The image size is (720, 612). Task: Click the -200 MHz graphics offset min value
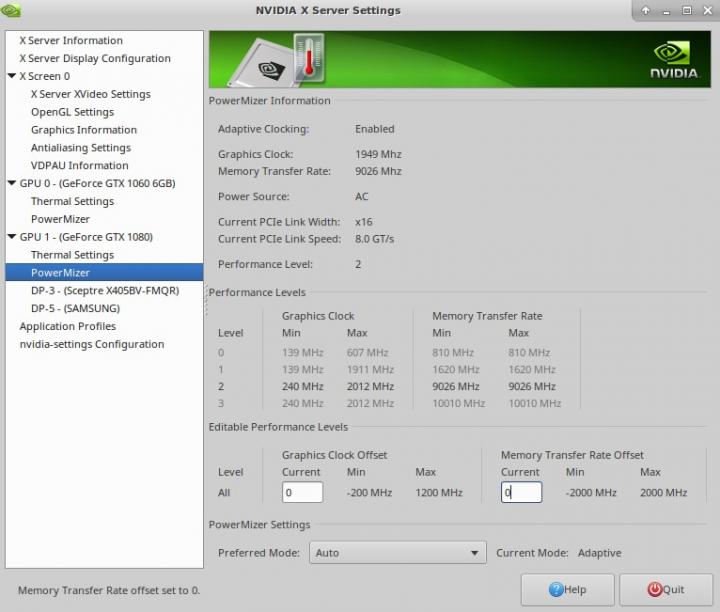[x=369, y=493]
